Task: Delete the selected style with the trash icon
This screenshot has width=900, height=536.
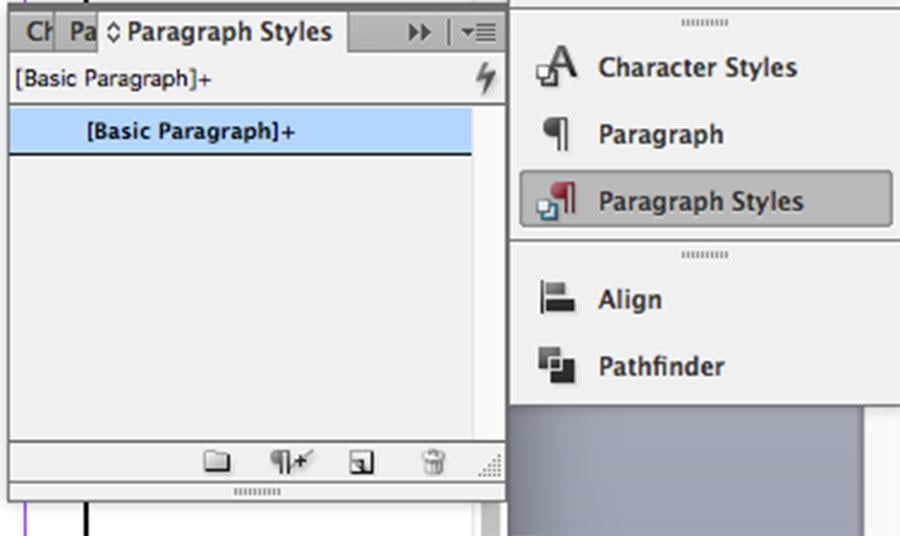Action: 432,462
